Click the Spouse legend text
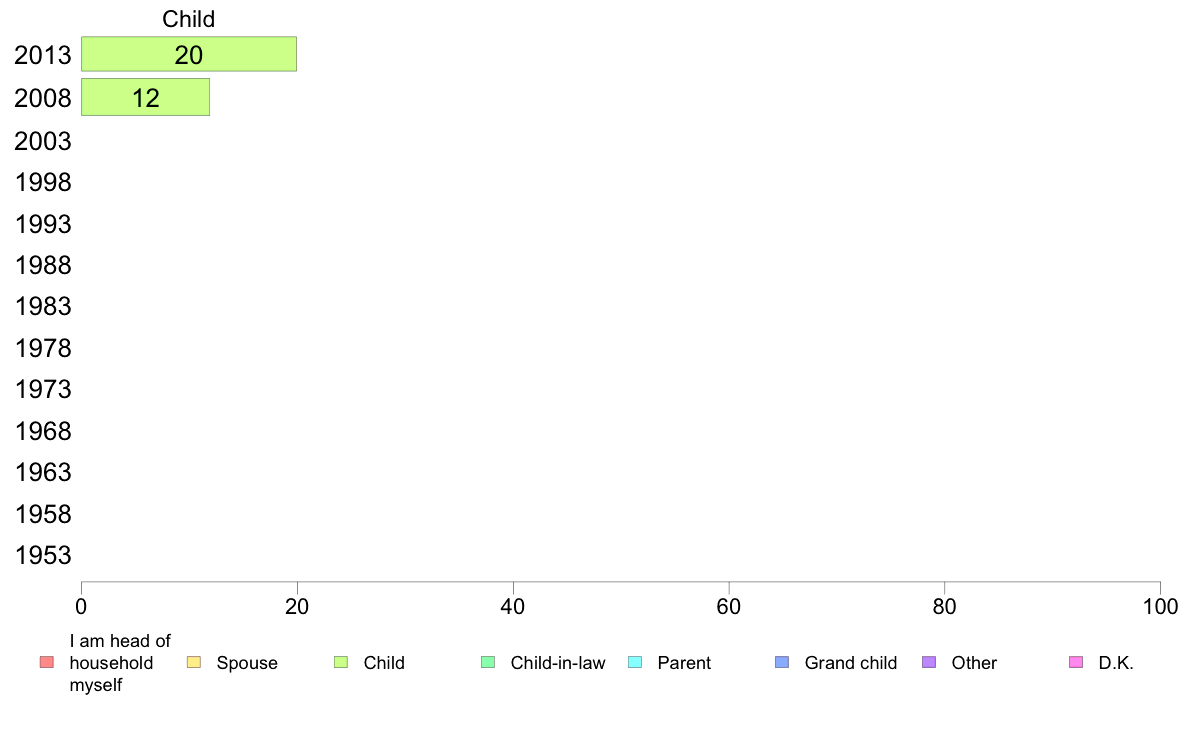The image size is (1188, 736). pos(247,663)
